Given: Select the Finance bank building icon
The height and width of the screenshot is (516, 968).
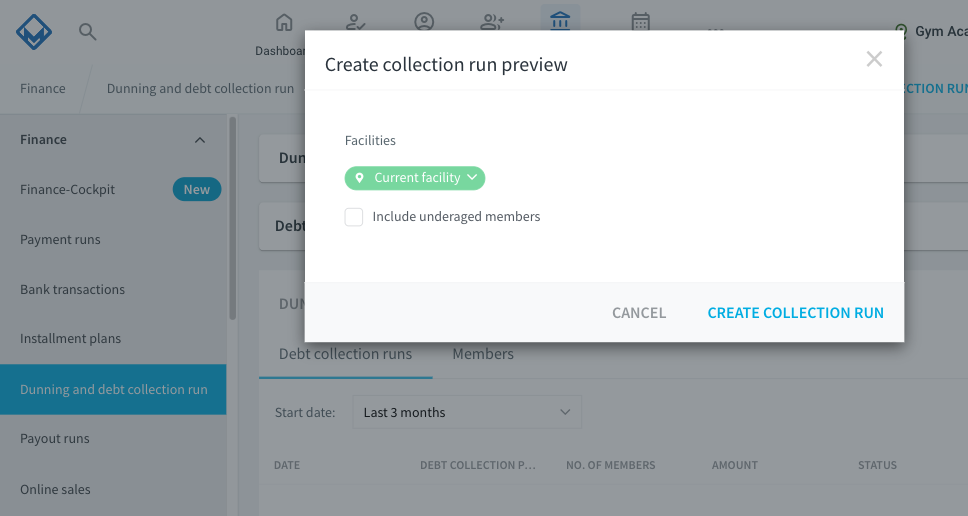Looking at the screenshot, I should click(560, 20).
